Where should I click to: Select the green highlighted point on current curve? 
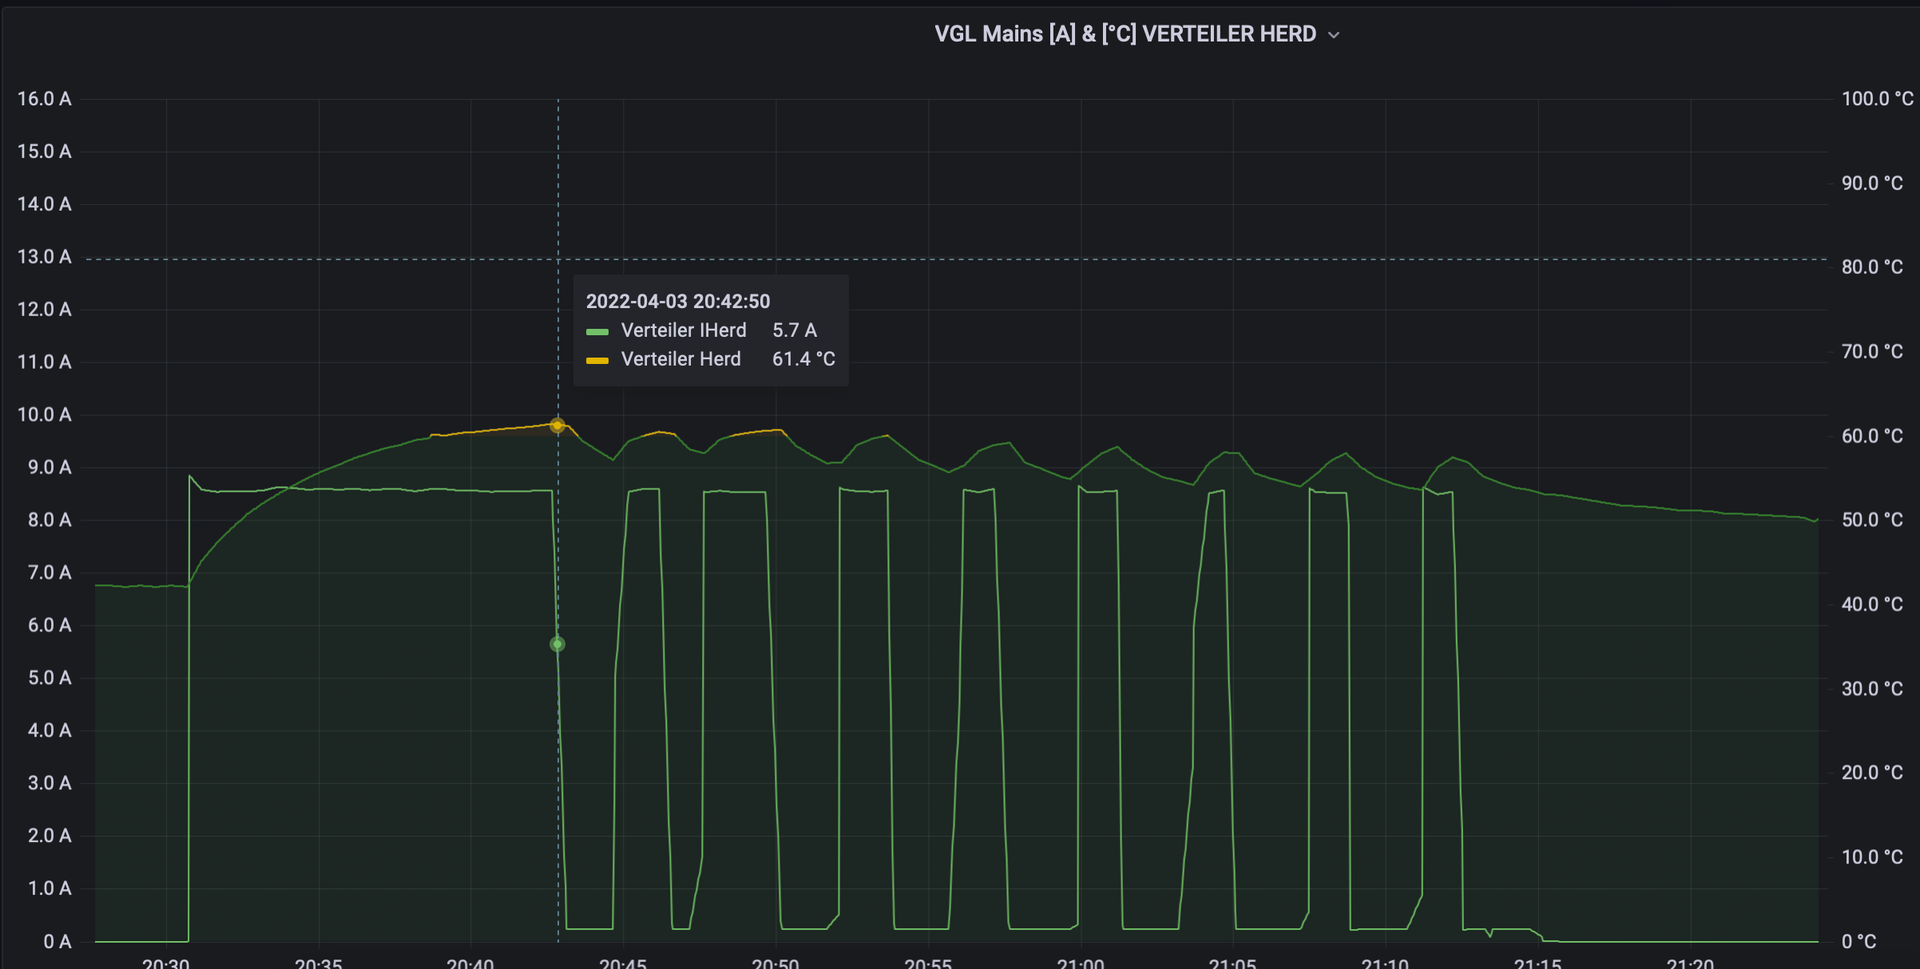tap(557, 644)
